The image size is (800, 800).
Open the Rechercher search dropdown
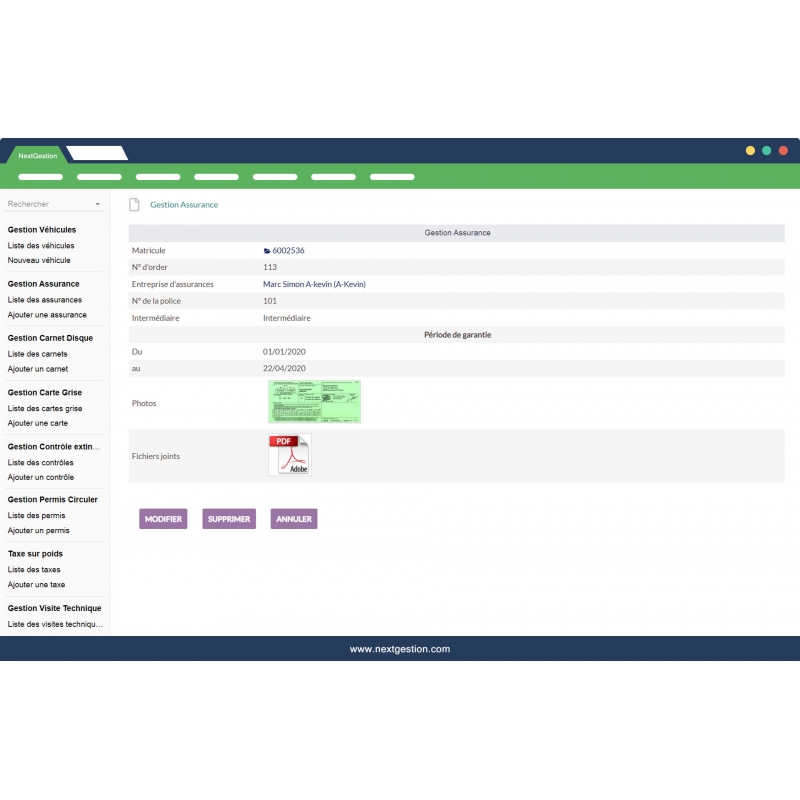97,204
